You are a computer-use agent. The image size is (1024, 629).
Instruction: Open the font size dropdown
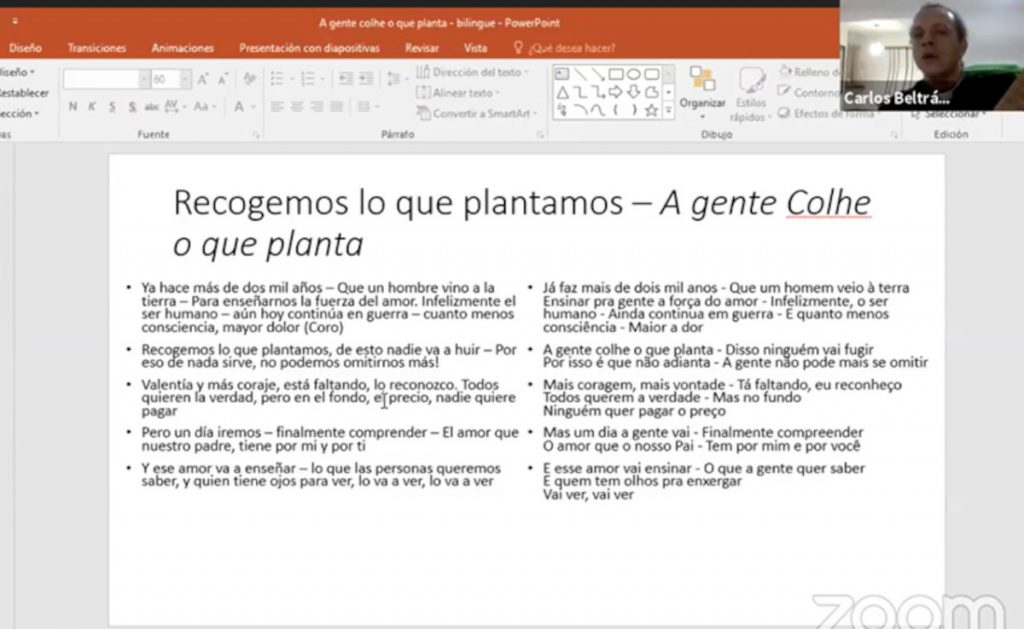coord(185,79)
